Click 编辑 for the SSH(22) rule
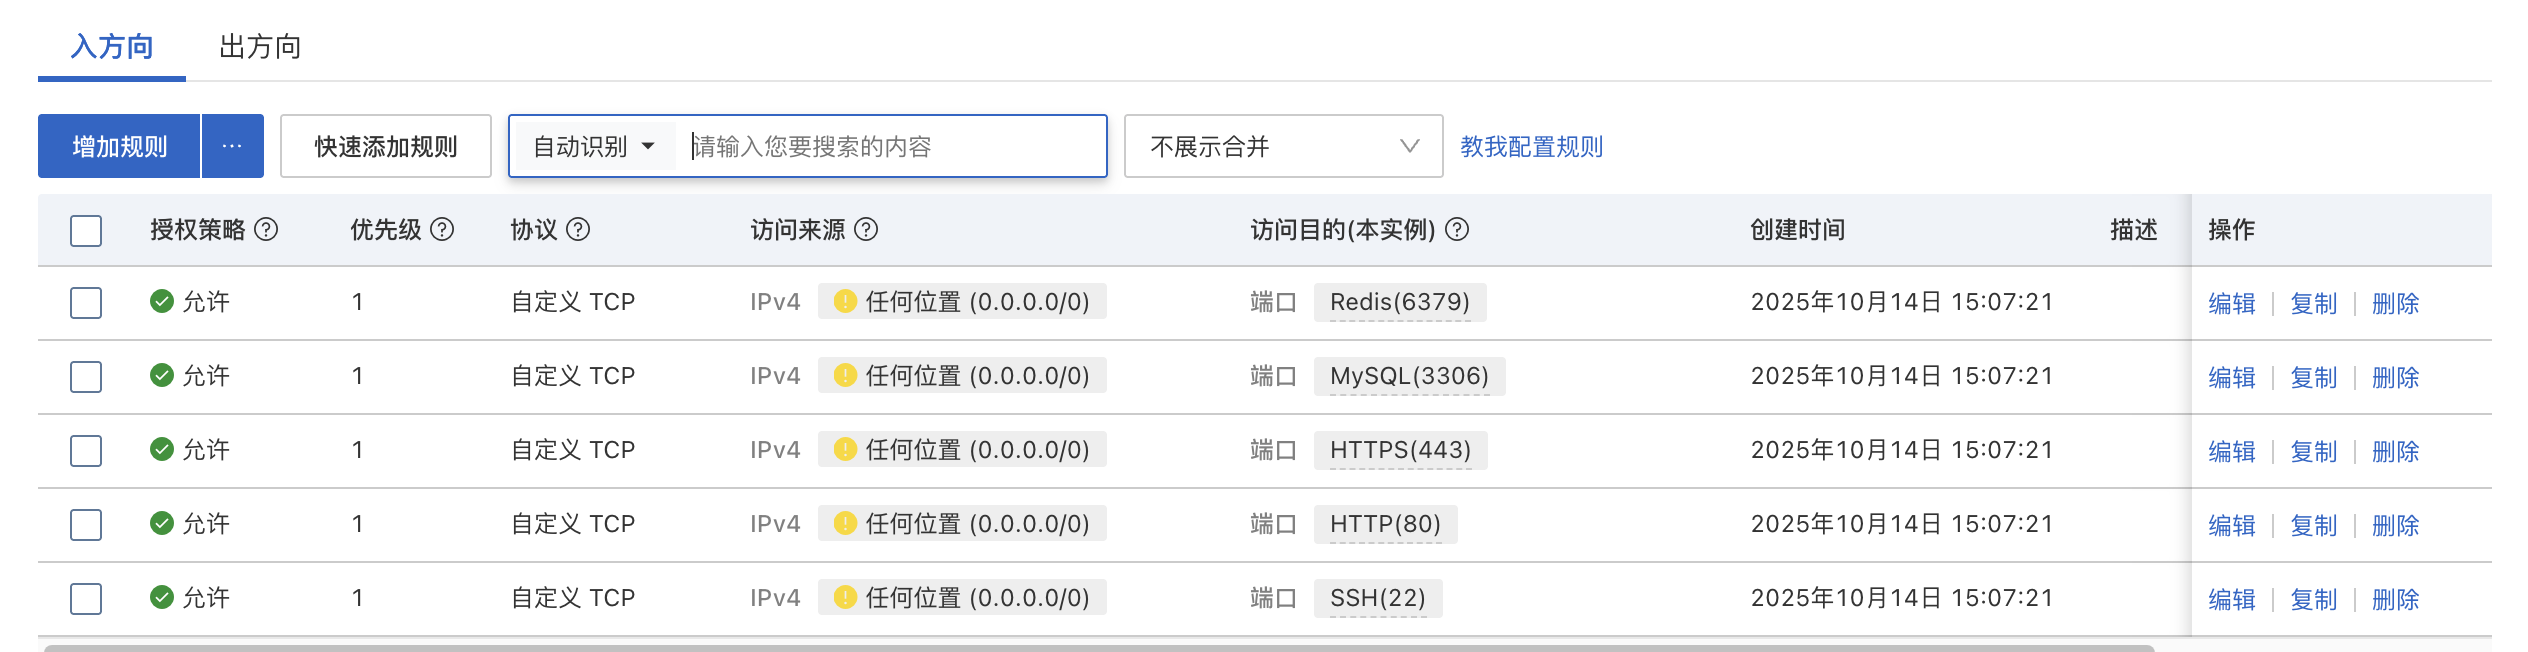 point(2232,599)
